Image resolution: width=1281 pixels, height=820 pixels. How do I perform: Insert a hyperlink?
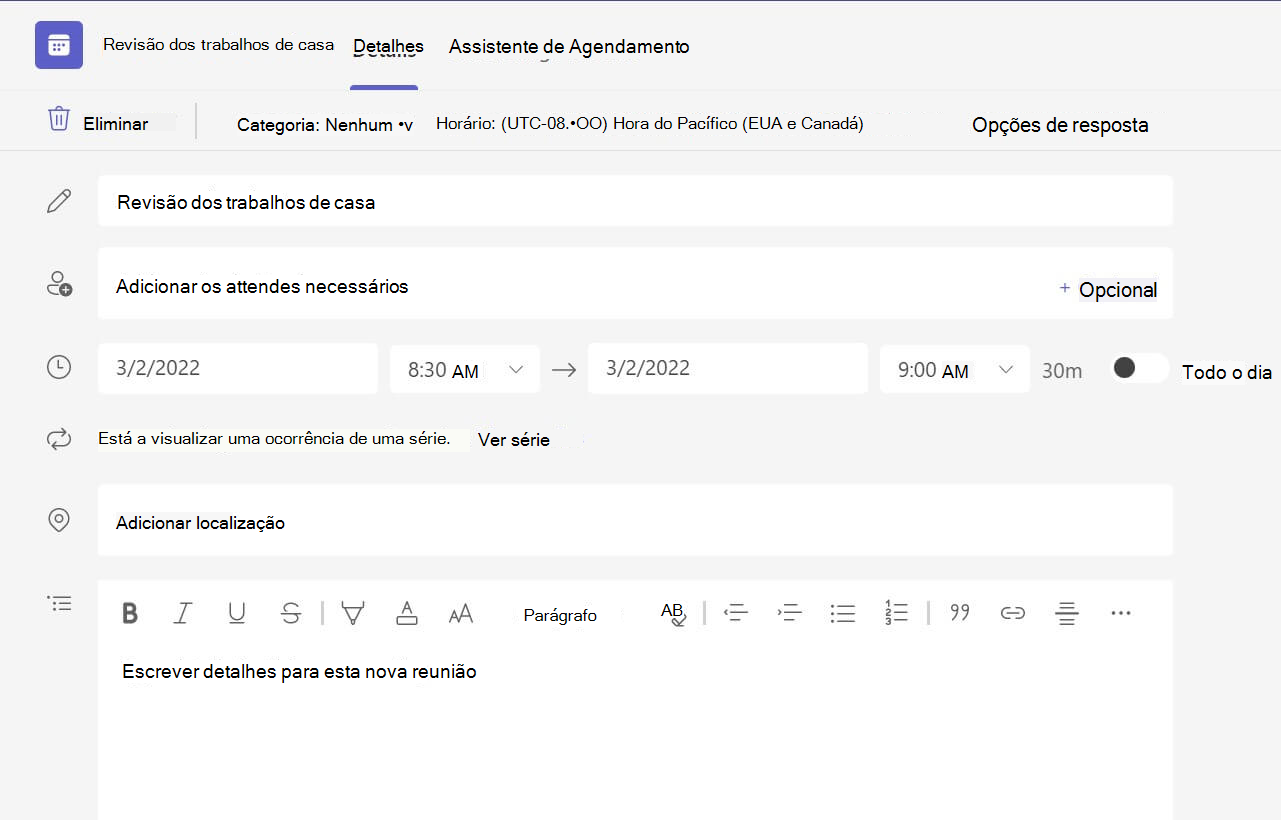pos(1013,613)
